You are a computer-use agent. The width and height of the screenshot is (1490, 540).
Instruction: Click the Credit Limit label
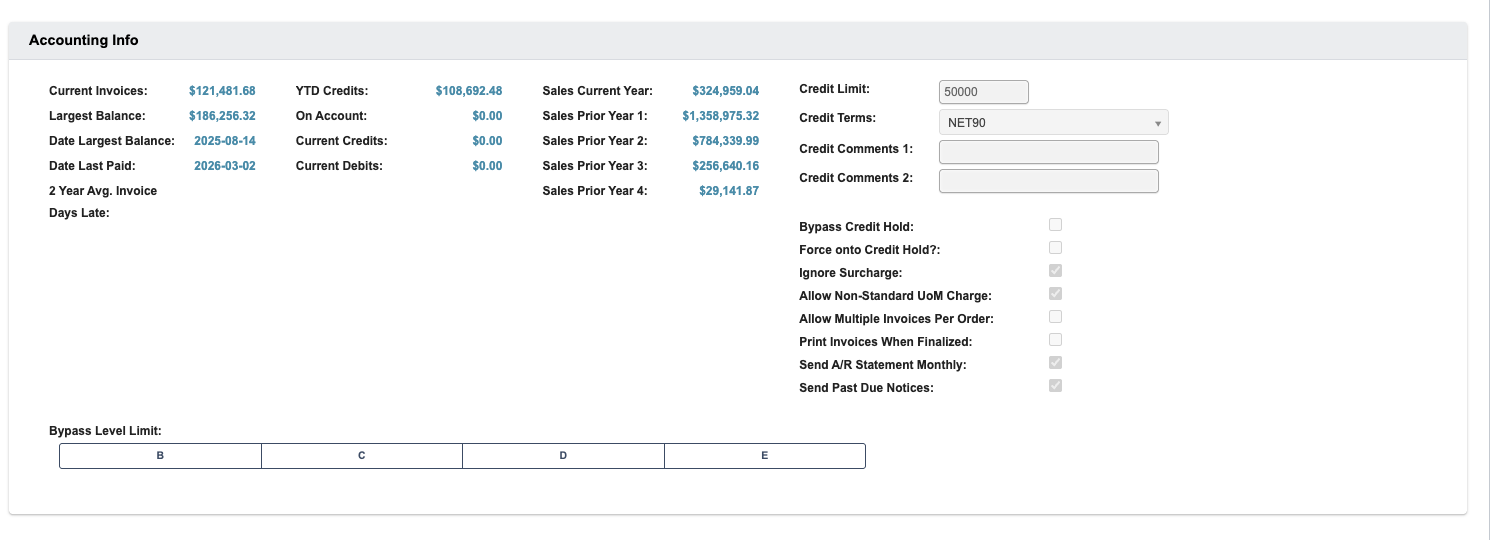click(x=834, y=89)
